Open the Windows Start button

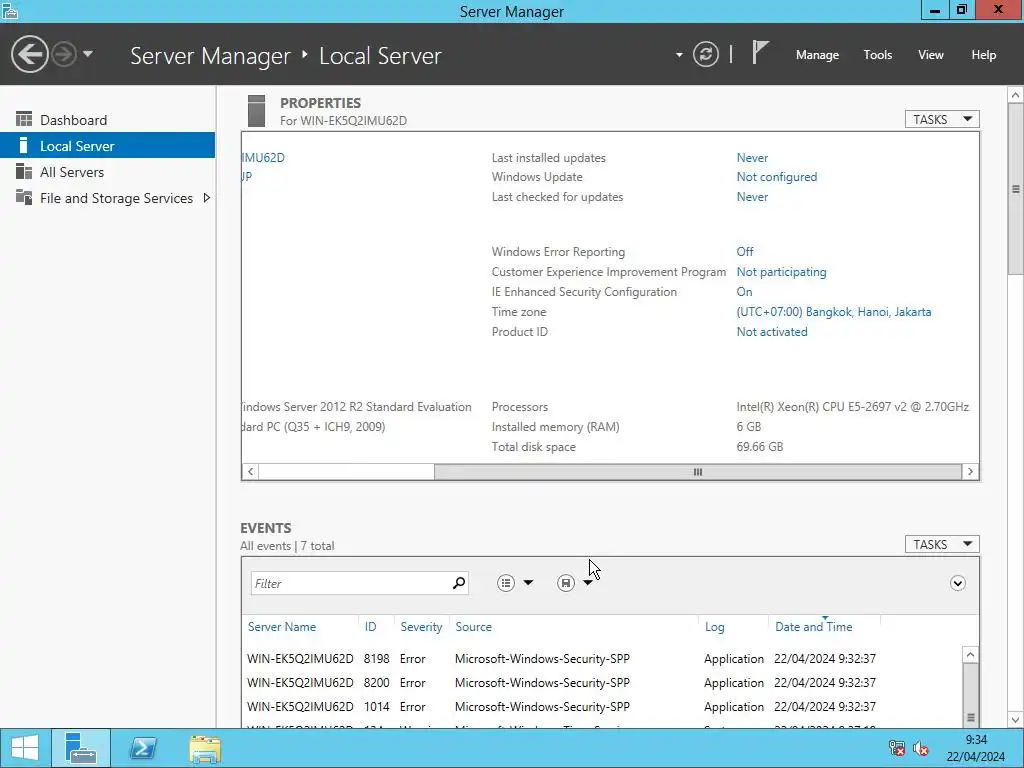pyautogui.click(x=25, y=748)
